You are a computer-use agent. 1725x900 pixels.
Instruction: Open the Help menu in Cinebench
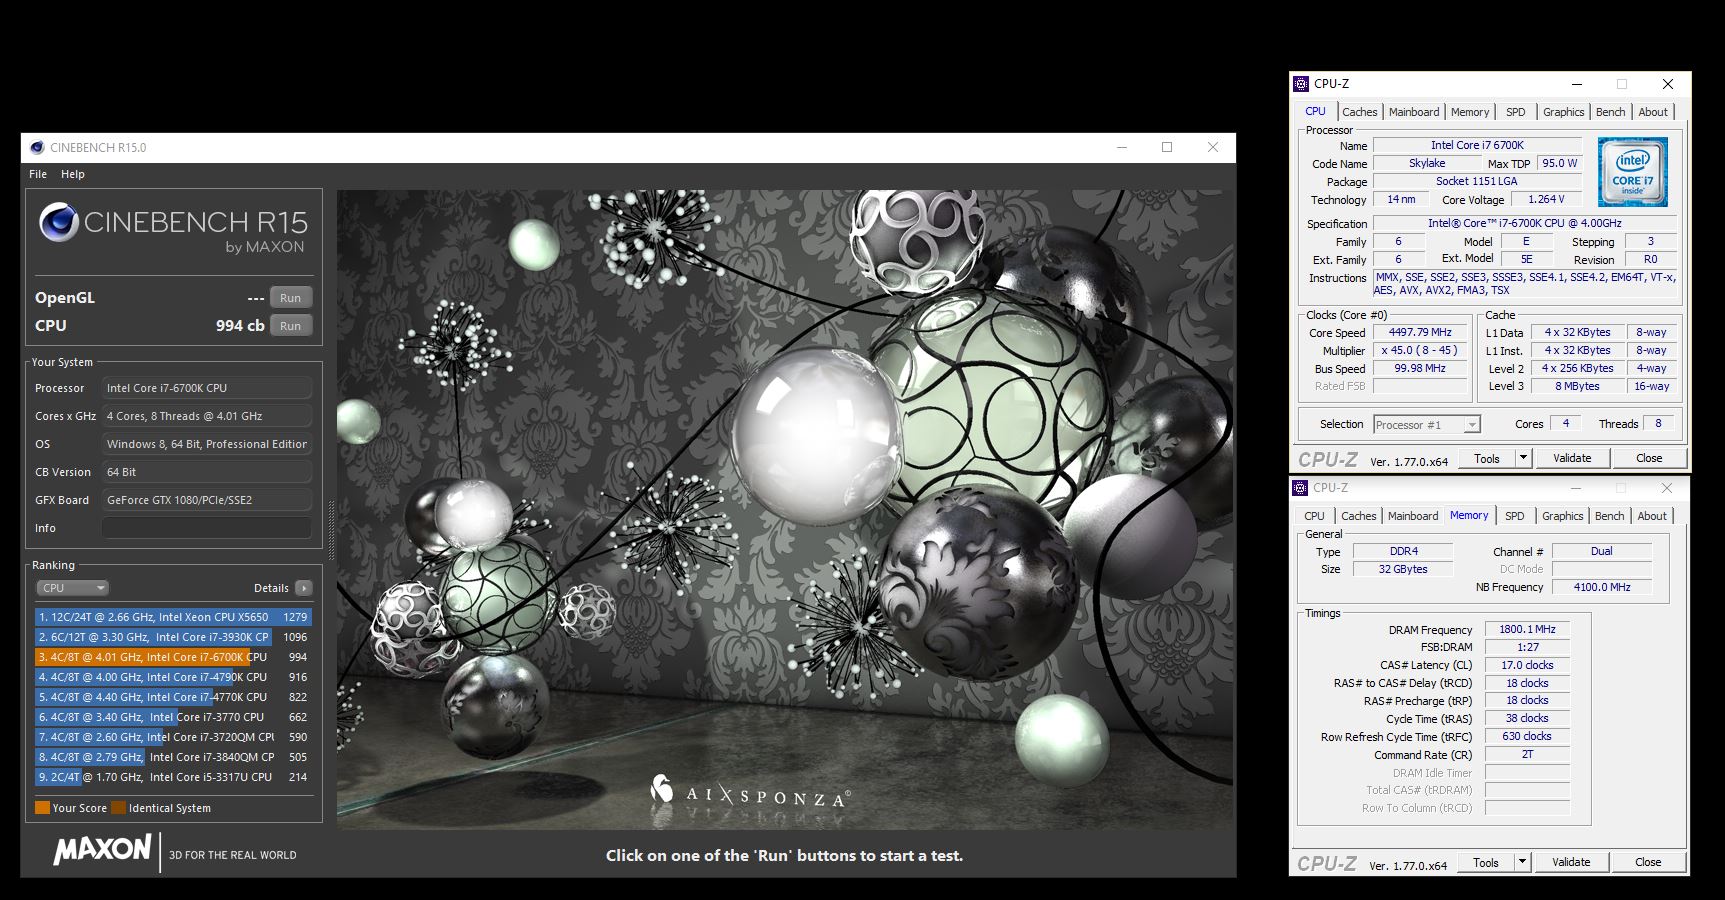(73, 174)
